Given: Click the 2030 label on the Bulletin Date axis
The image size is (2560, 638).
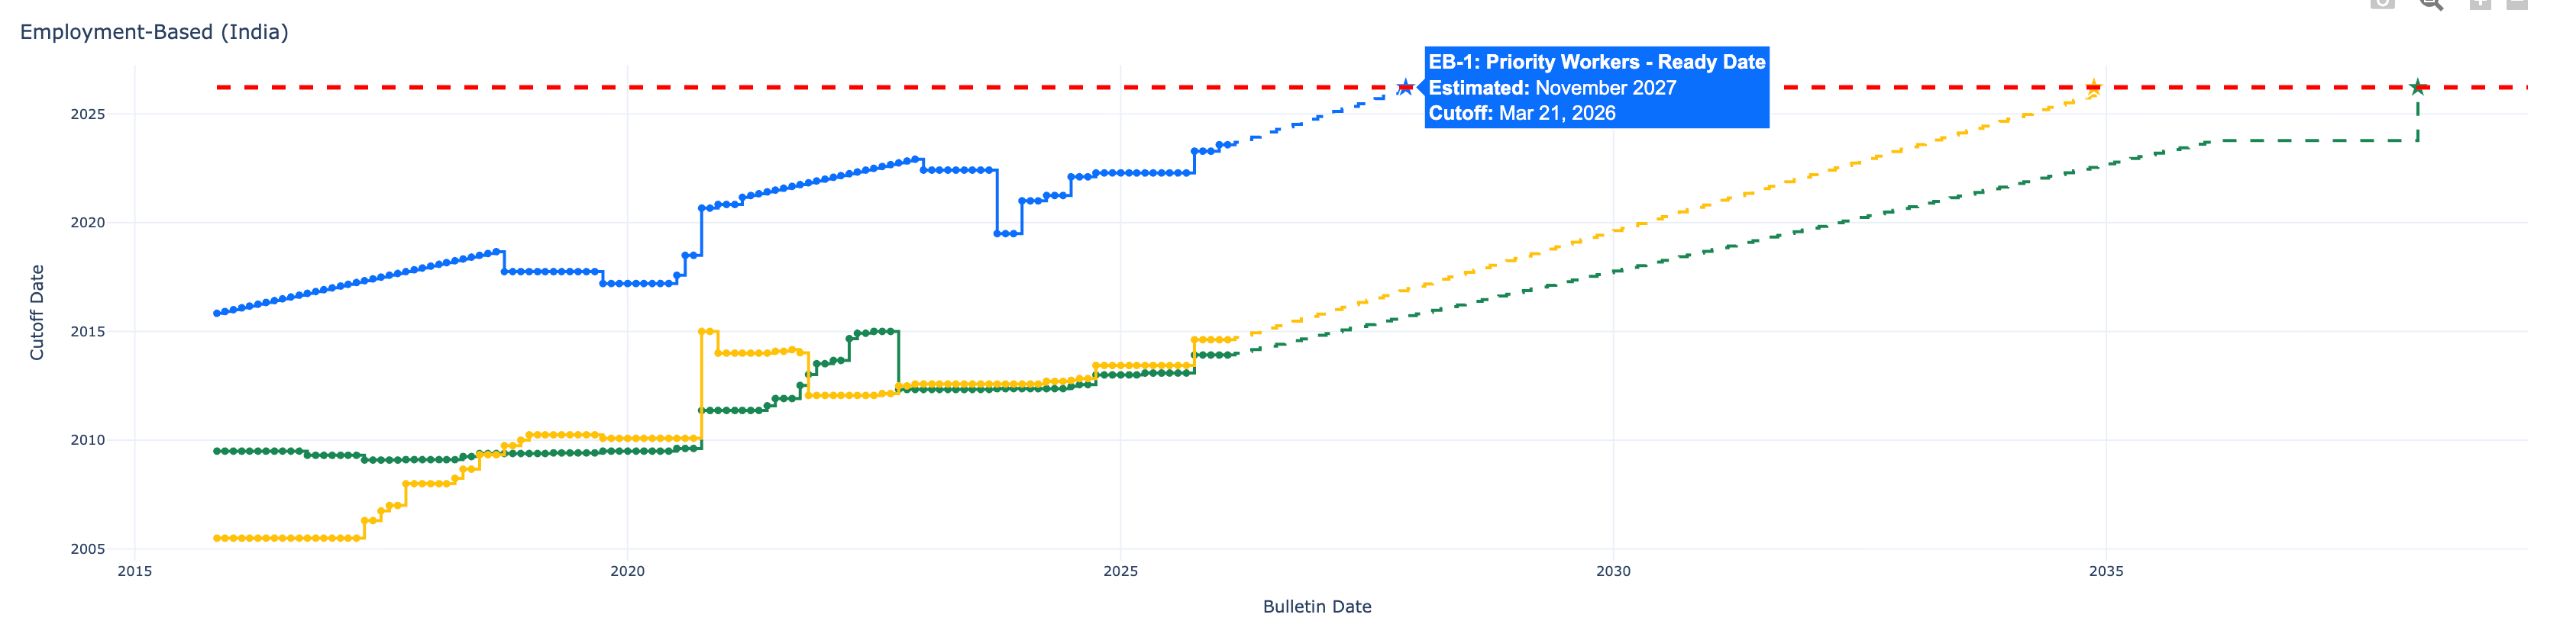Looking at the screenshot, I should coord(1613,571).
